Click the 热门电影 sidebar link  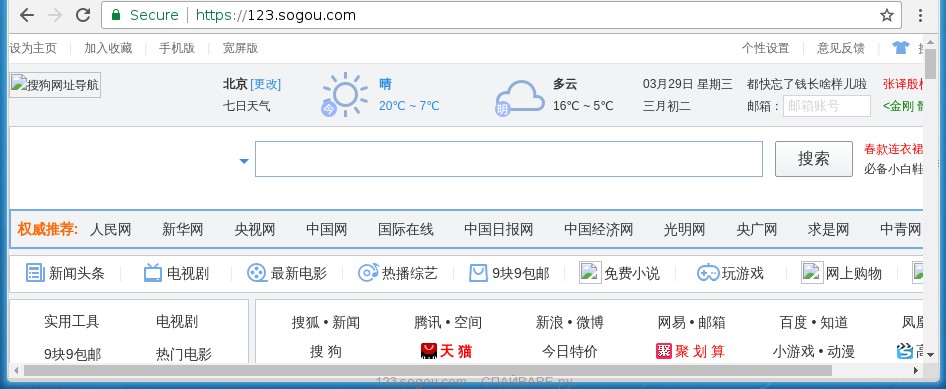[183, 354]
